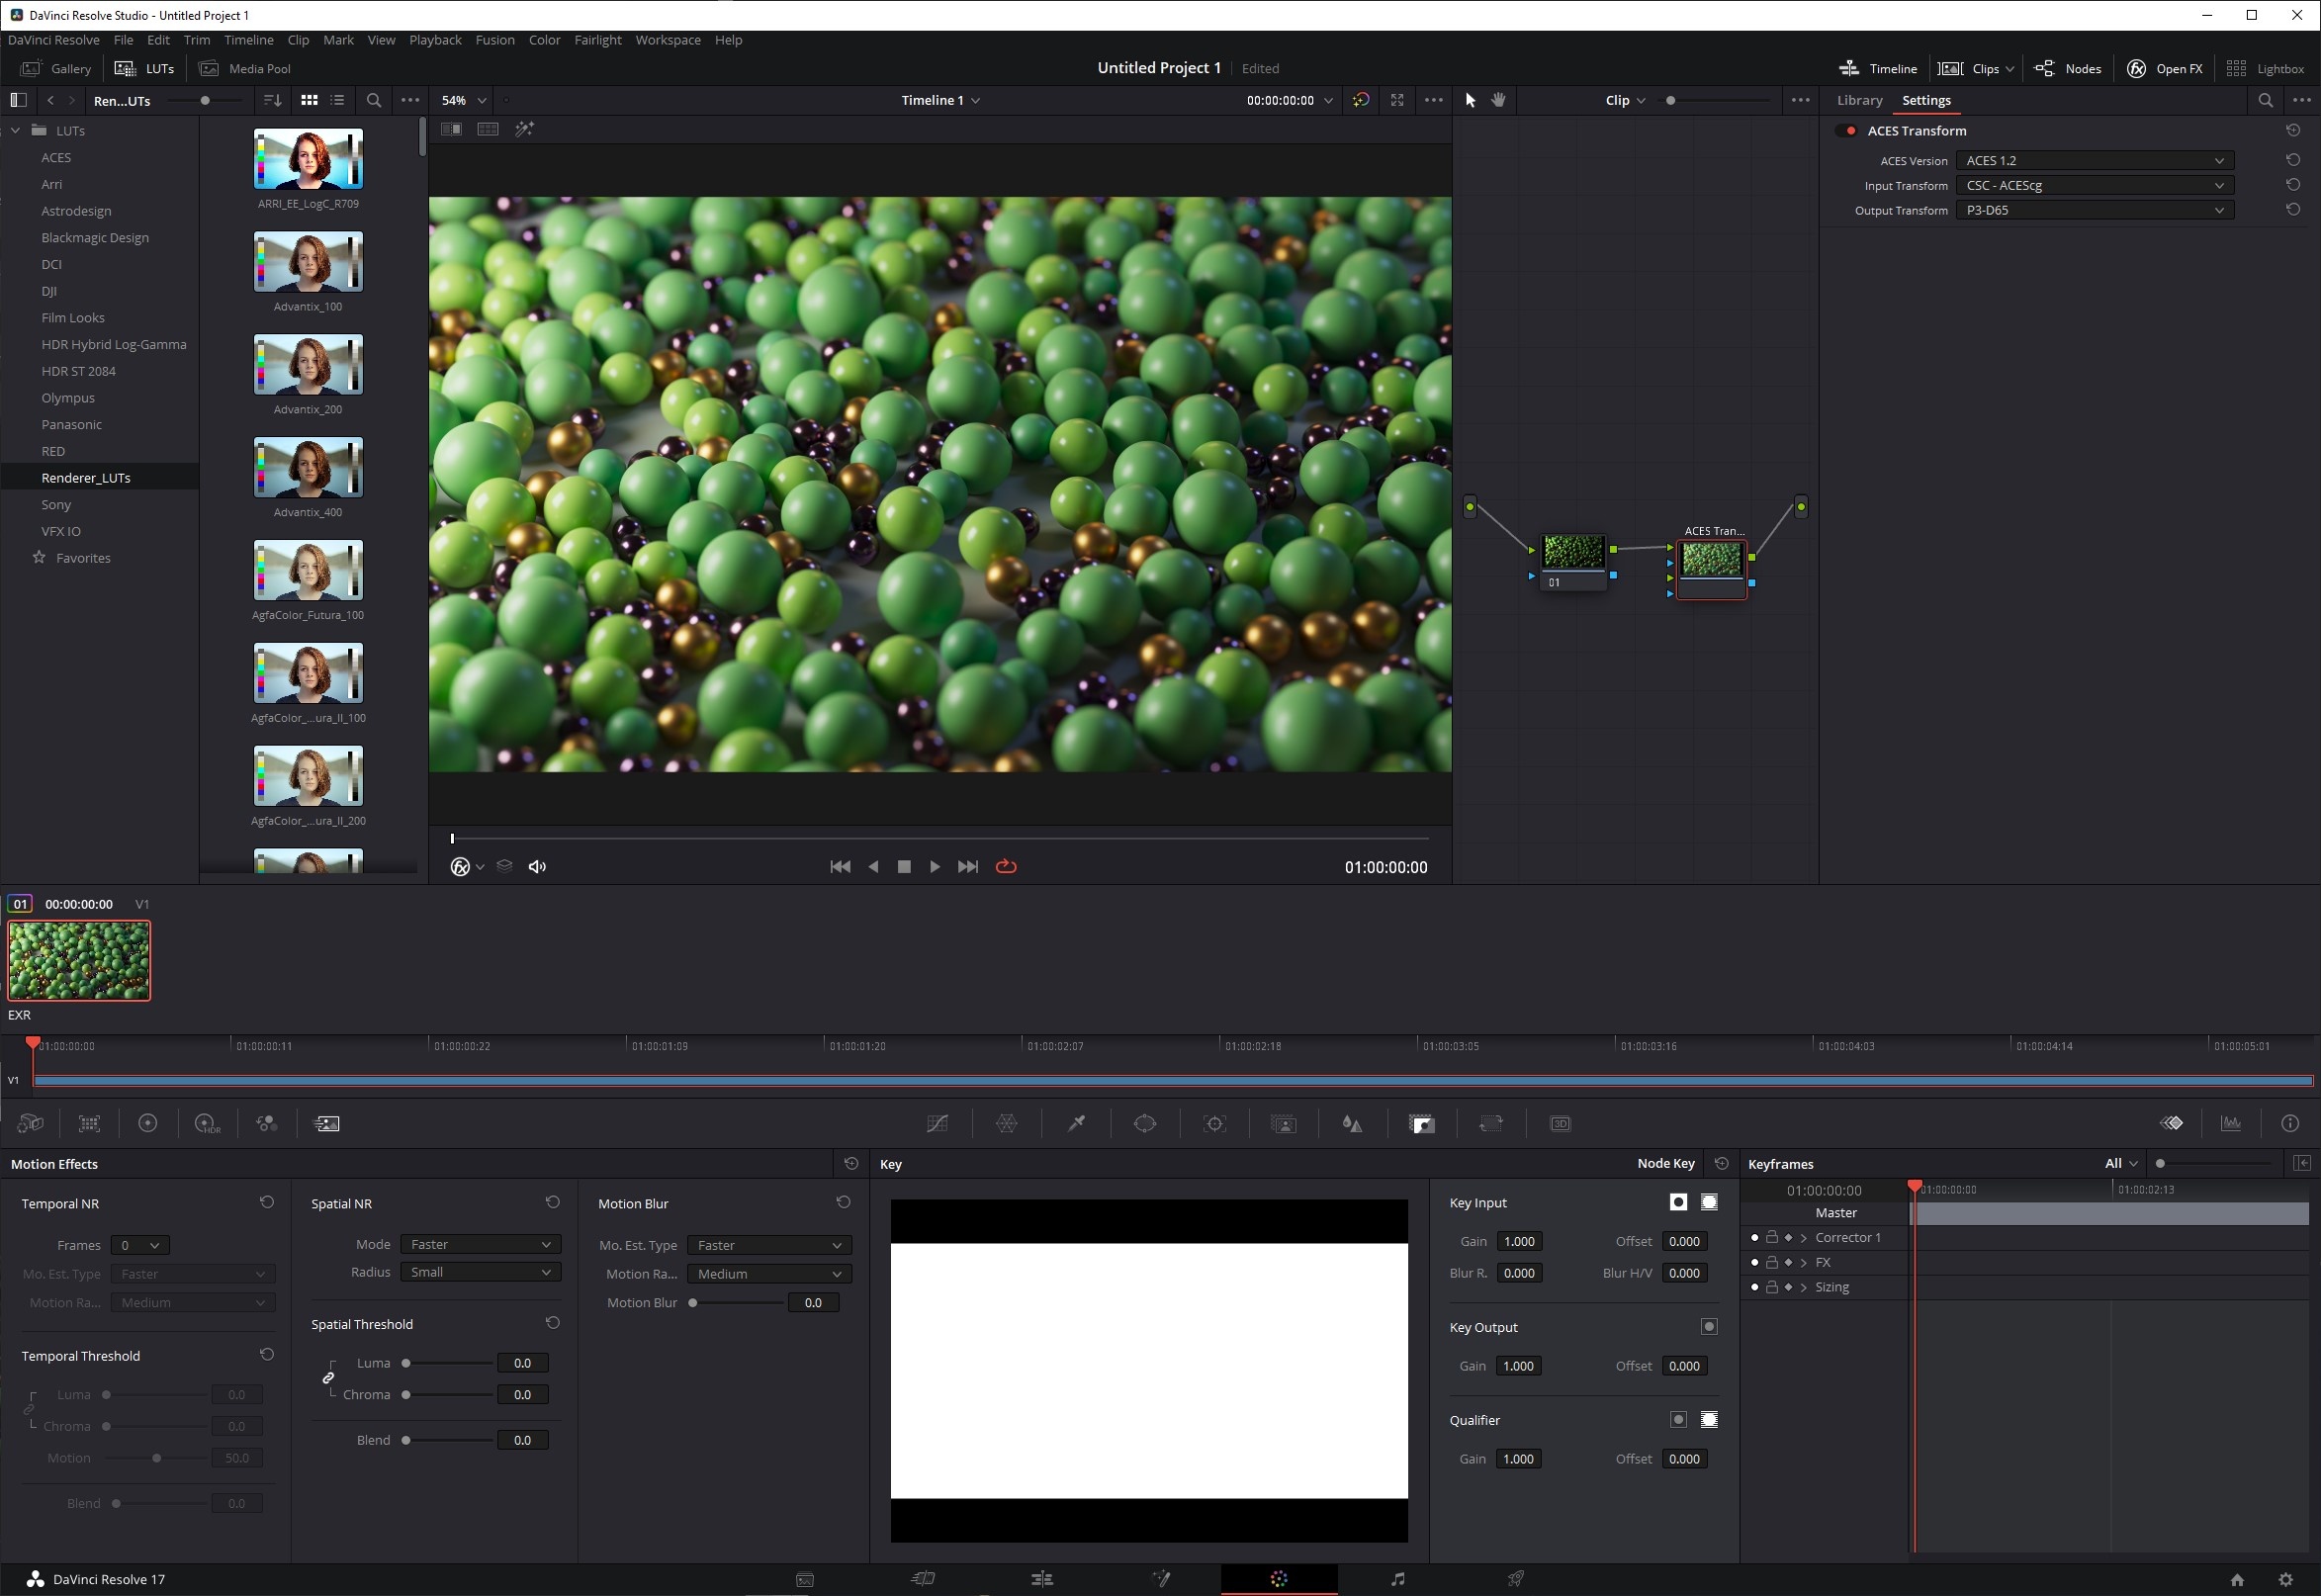
Task: Click the image wipe magic wand icon
Action: click(524, 129)
